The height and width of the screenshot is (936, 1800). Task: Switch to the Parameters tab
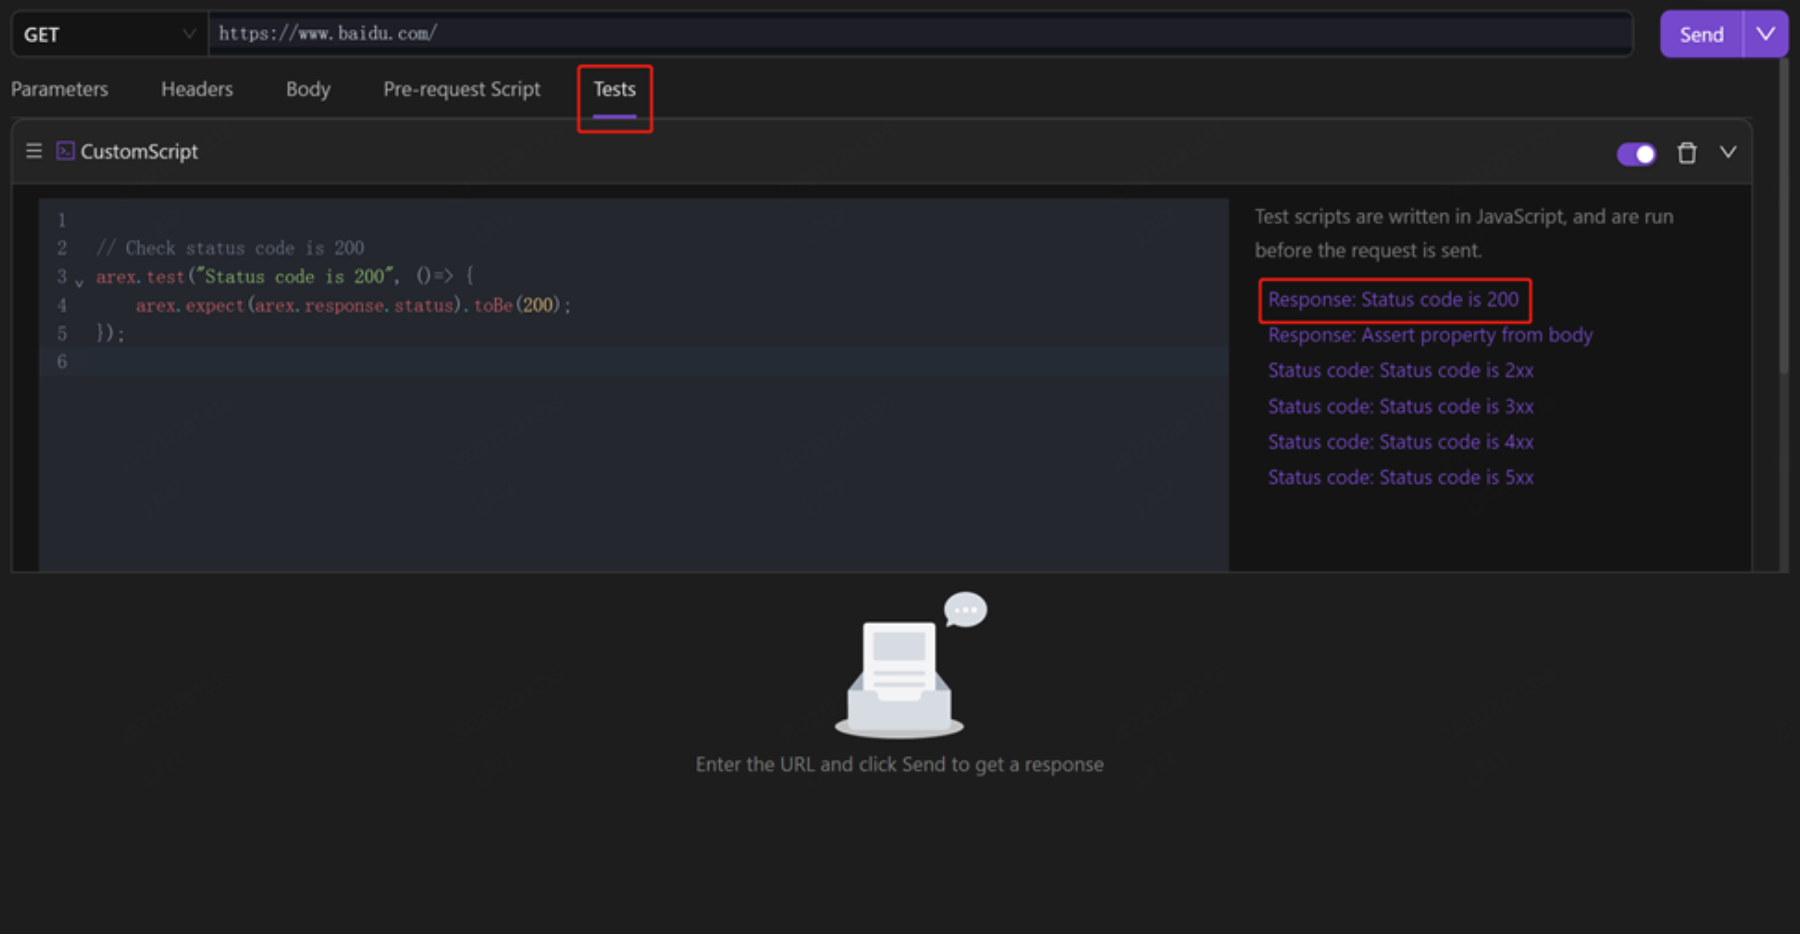[60, 90]
